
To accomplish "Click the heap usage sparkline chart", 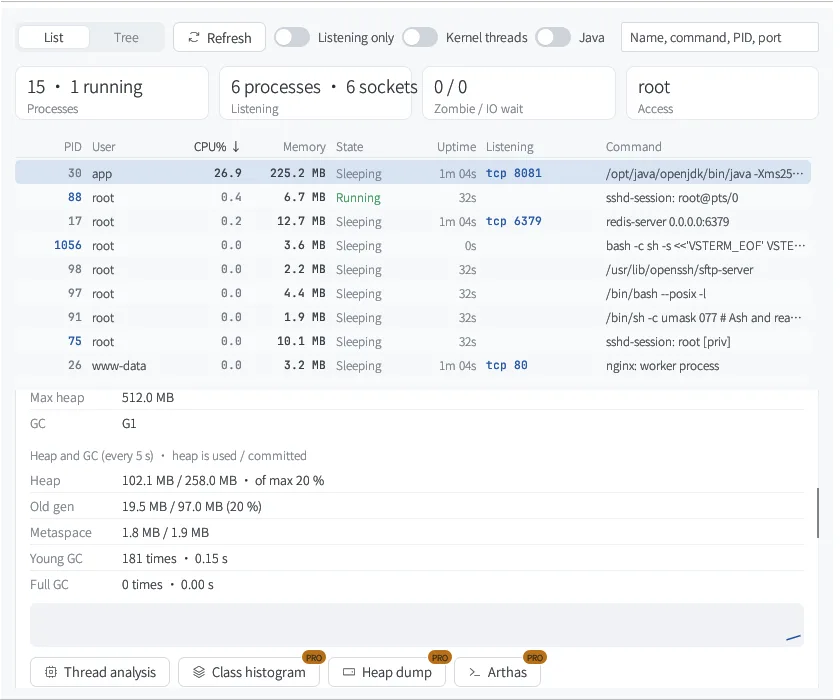I will [x=417, y=624].
